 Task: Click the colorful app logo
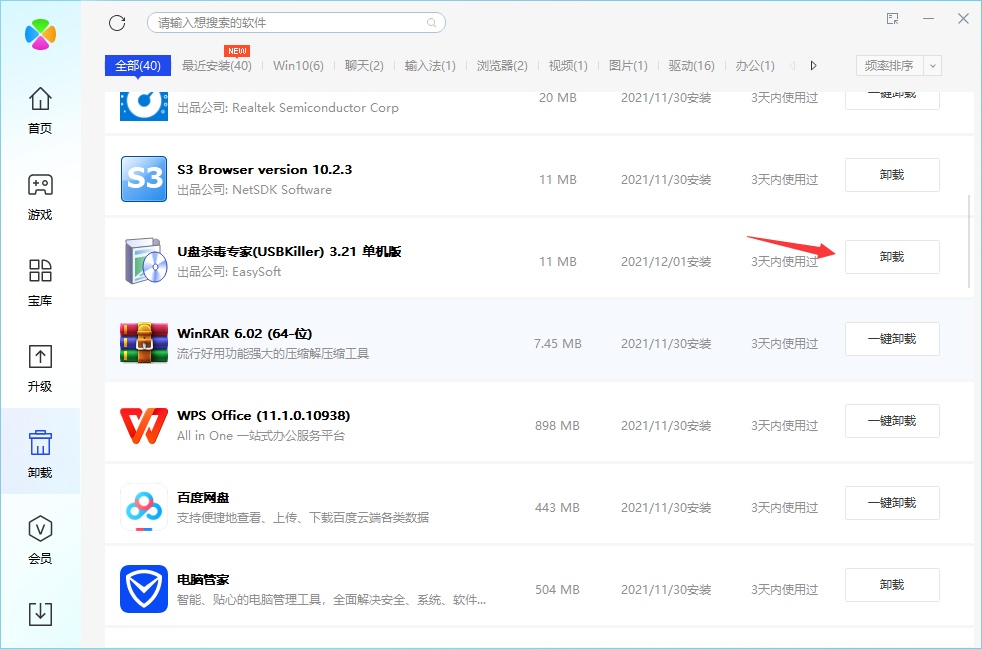click(x=41, y=34)
